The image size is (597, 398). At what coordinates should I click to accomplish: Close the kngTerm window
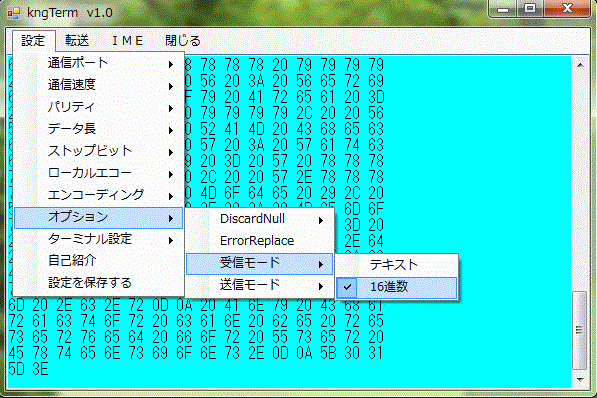567,8
